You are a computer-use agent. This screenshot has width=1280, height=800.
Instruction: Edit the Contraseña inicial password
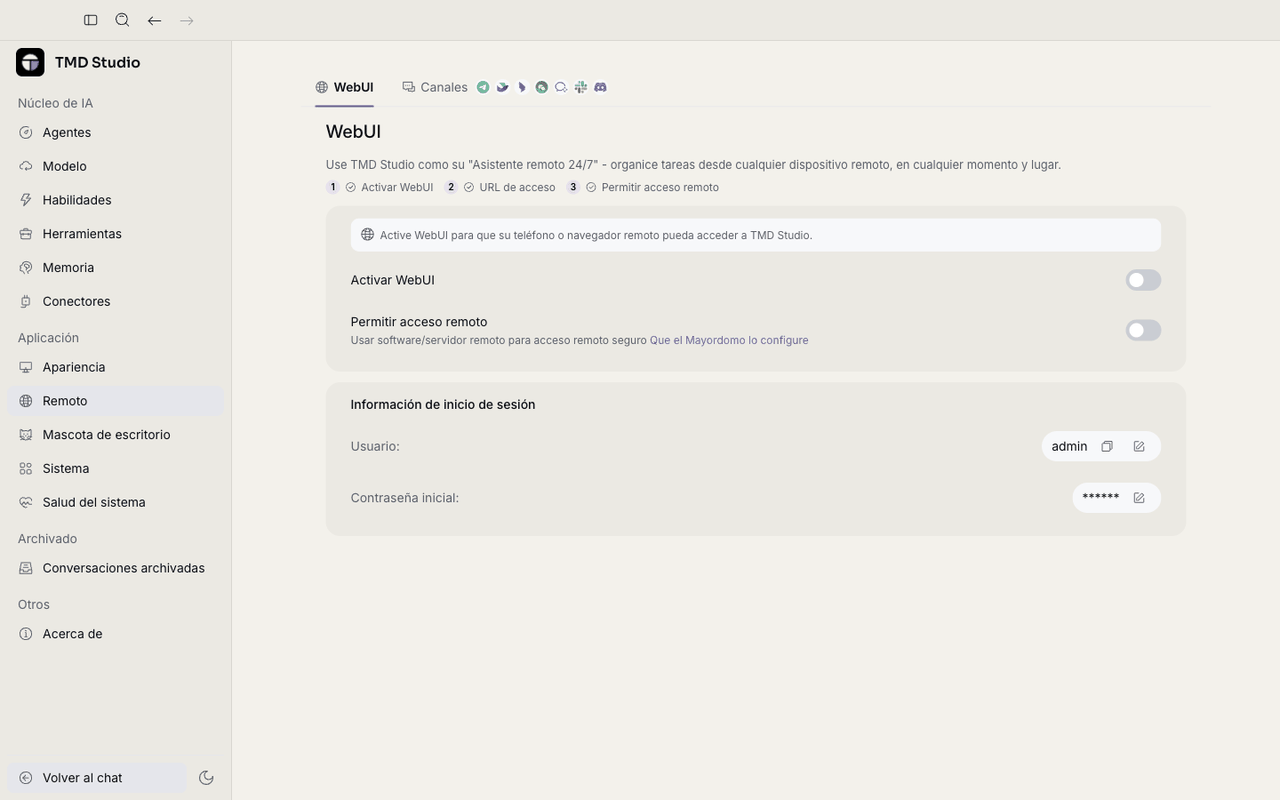[1139, 498]
